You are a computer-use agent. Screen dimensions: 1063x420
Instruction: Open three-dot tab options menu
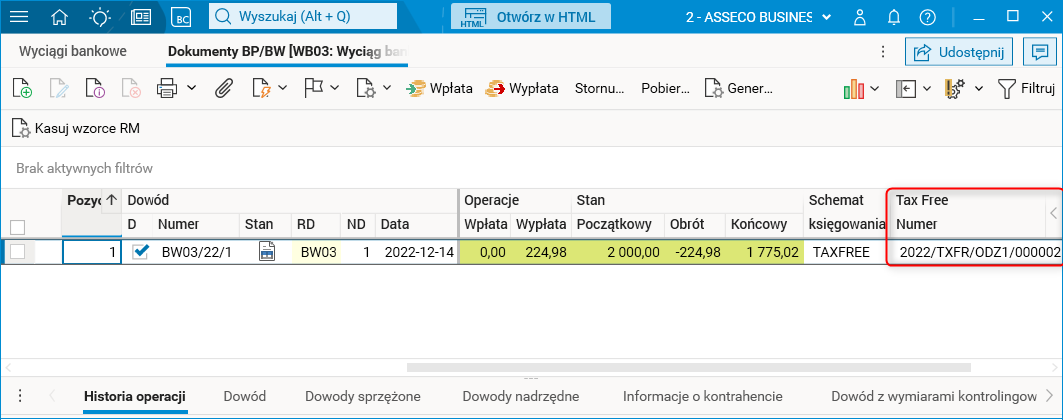click(883, 51)
